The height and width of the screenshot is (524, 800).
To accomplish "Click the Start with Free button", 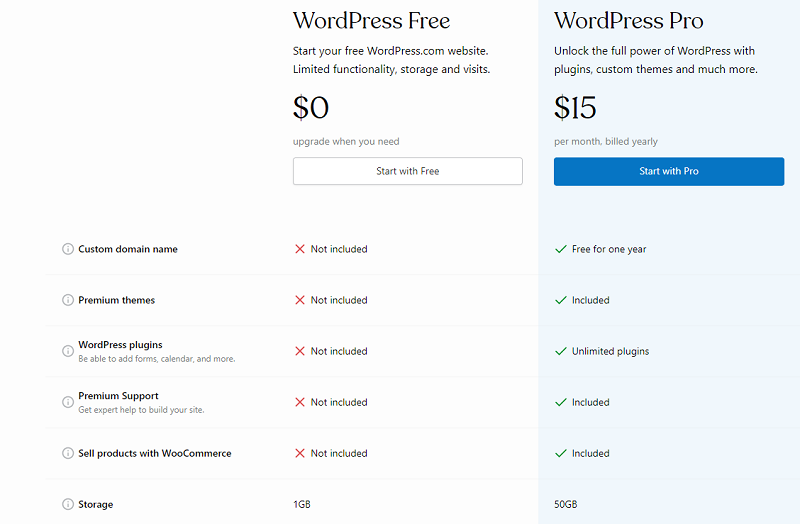I will click(408, 171).
